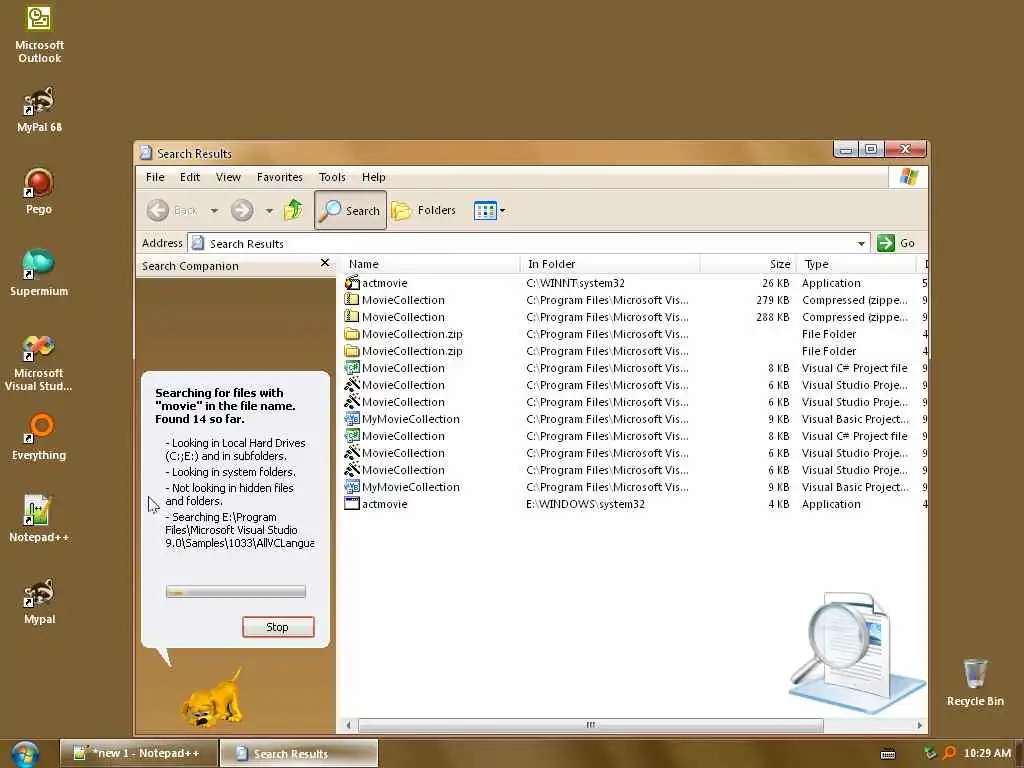The width and height of the screenshot is (1024, 768).
Task: Open the Microsoft Outlook desktop shortcut
Action: pos(39,33)
